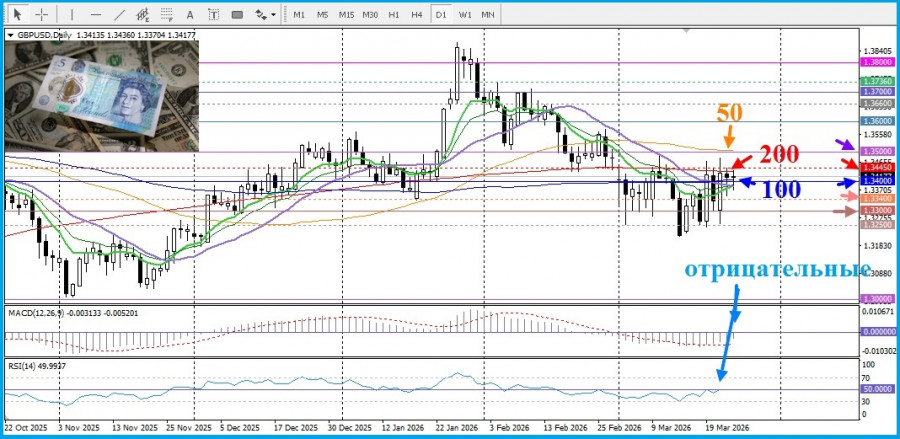Expand the GBPUSD,Daily chart title triangle
Viewport: 900px width, 439px height.
10,36
